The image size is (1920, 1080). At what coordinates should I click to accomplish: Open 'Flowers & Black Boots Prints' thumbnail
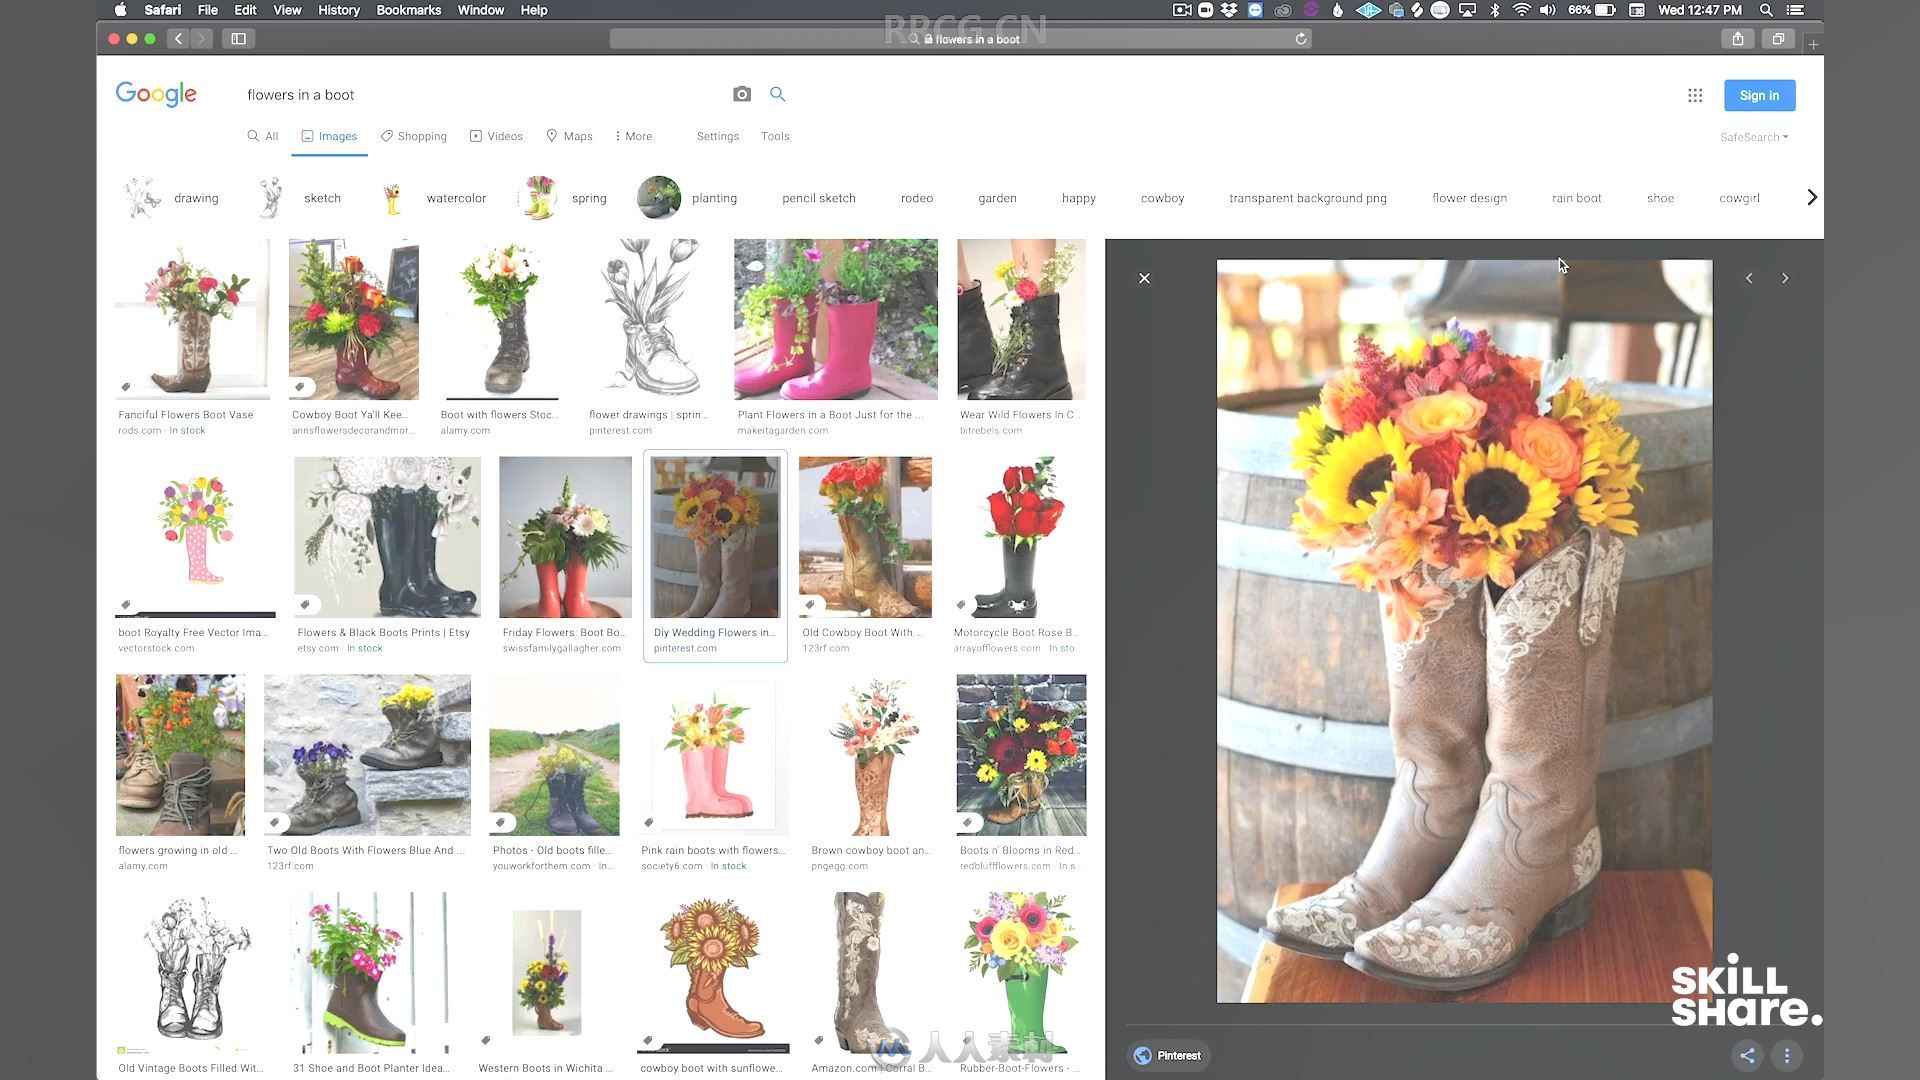click(x=387, y=537)
